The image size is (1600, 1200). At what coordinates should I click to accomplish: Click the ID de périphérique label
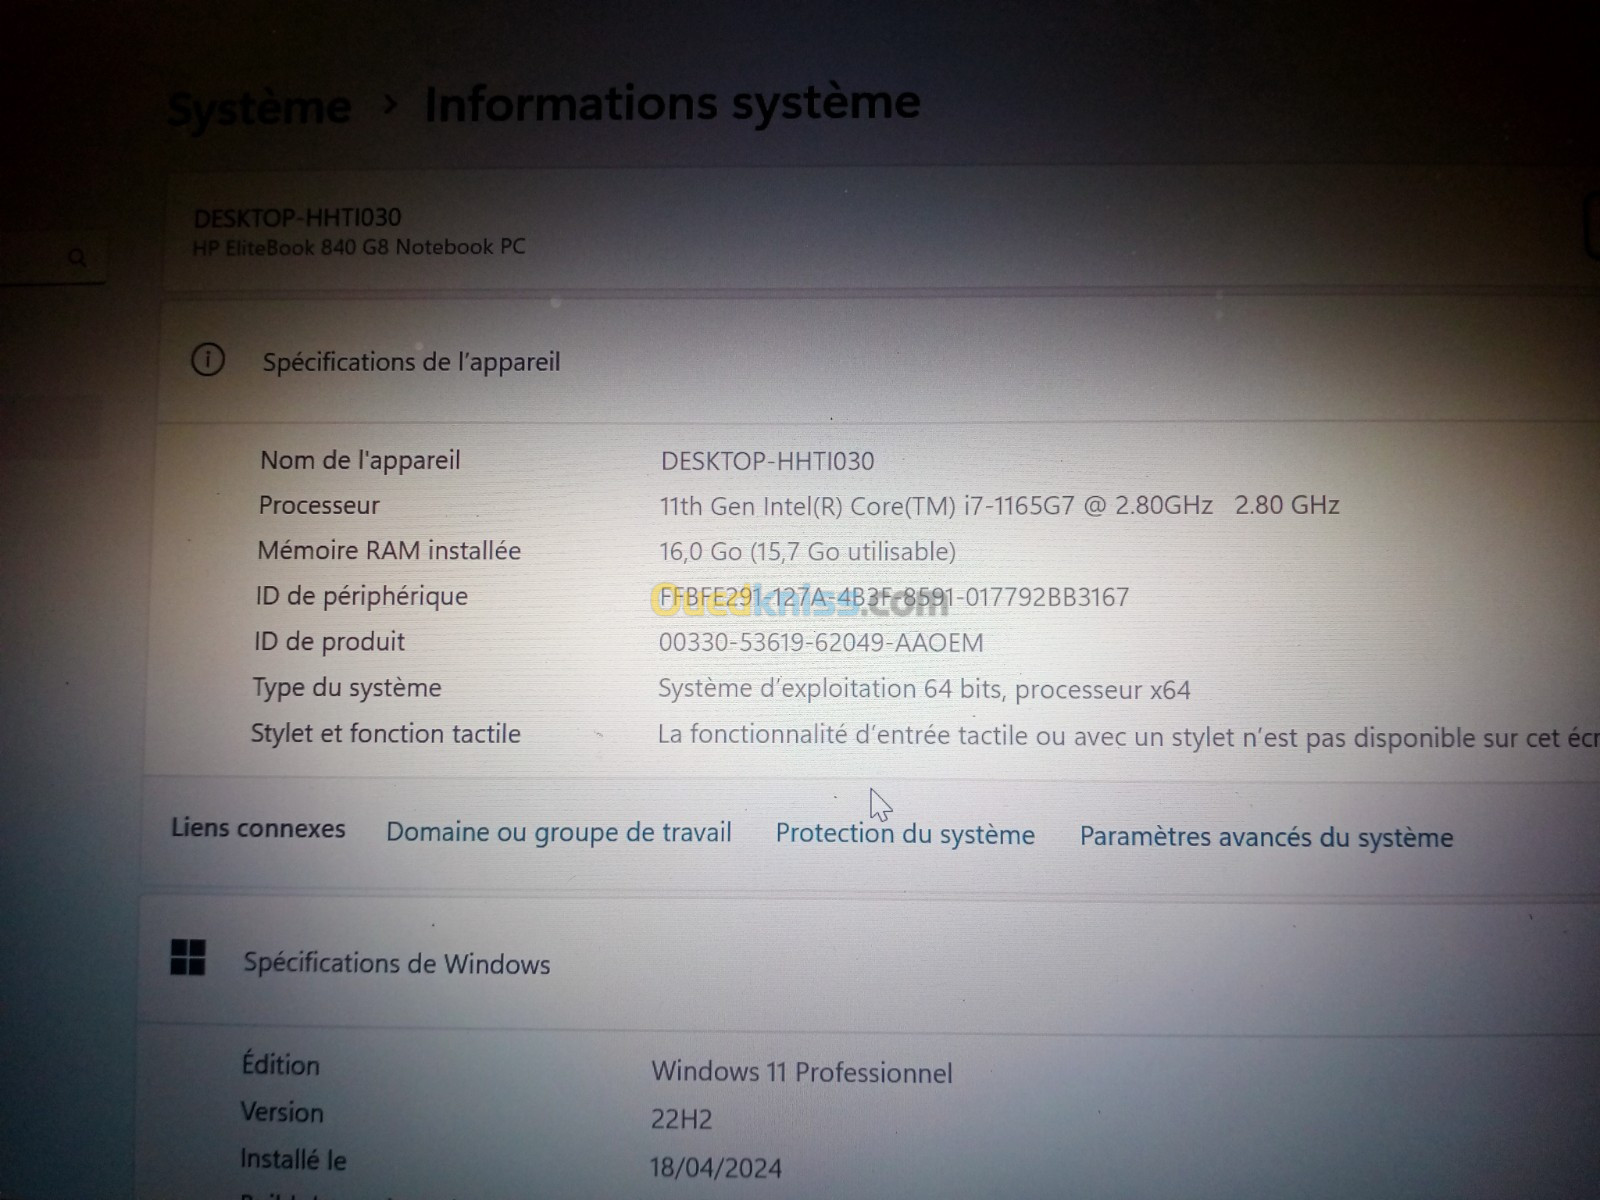point(361,596)
